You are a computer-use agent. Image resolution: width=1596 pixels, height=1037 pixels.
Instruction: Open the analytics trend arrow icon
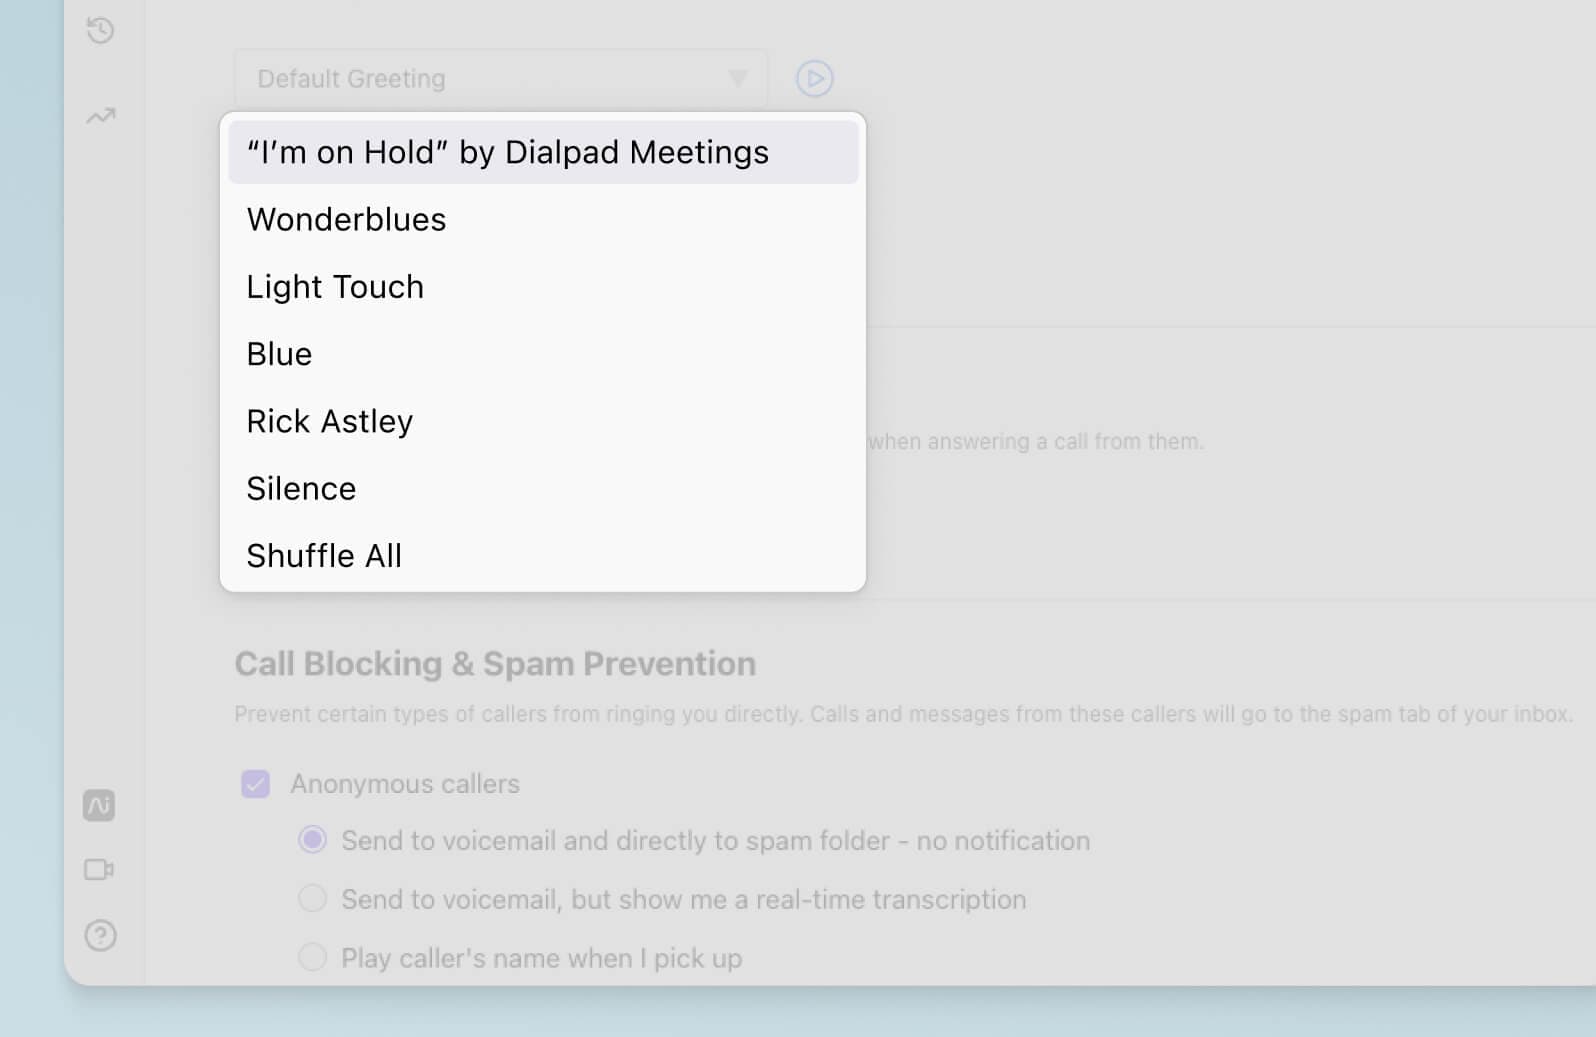pyautogui.click(x=100, y=116)
